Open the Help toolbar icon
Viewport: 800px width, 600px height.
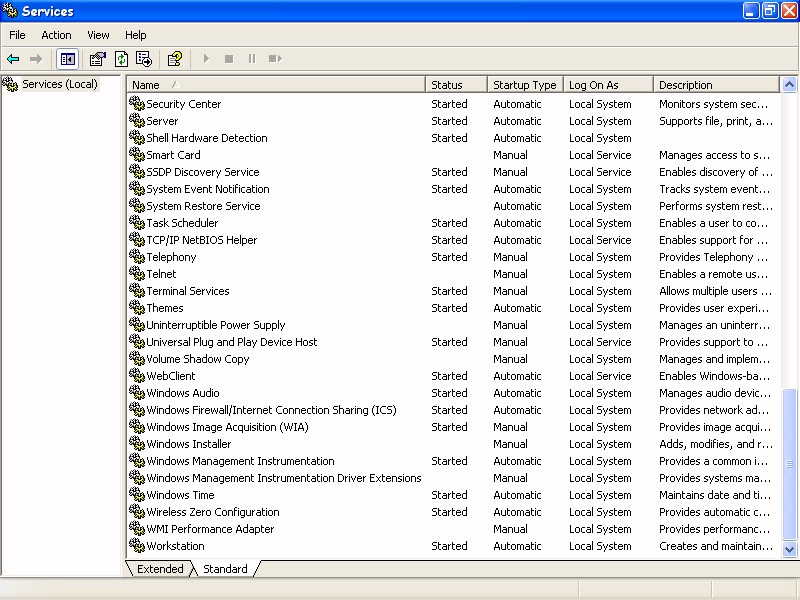(x=175, y=59)
